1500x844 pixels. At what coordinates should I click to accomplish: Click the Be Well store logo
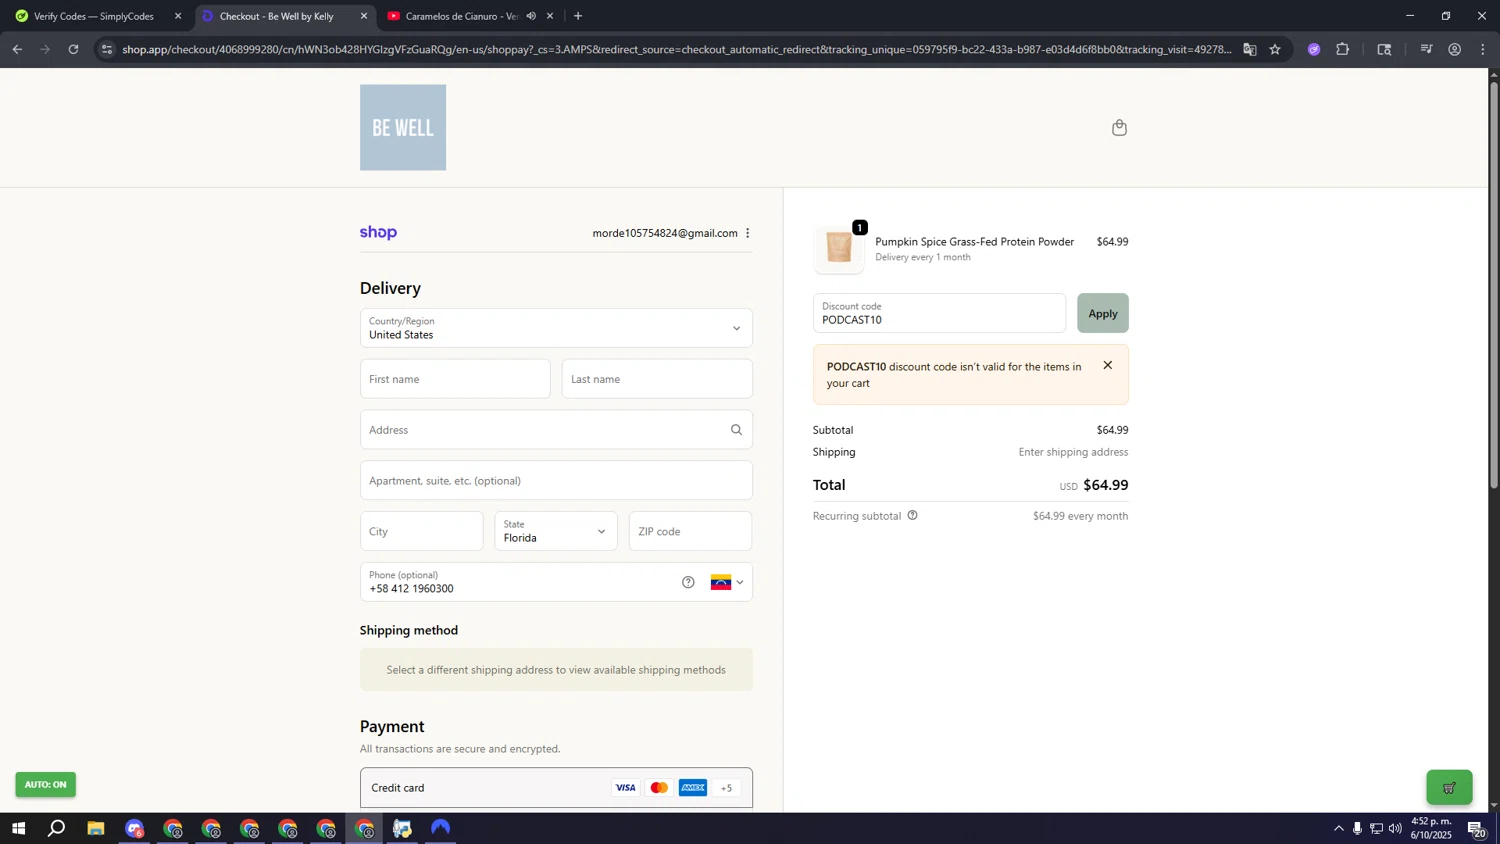[x=403, y=127]
